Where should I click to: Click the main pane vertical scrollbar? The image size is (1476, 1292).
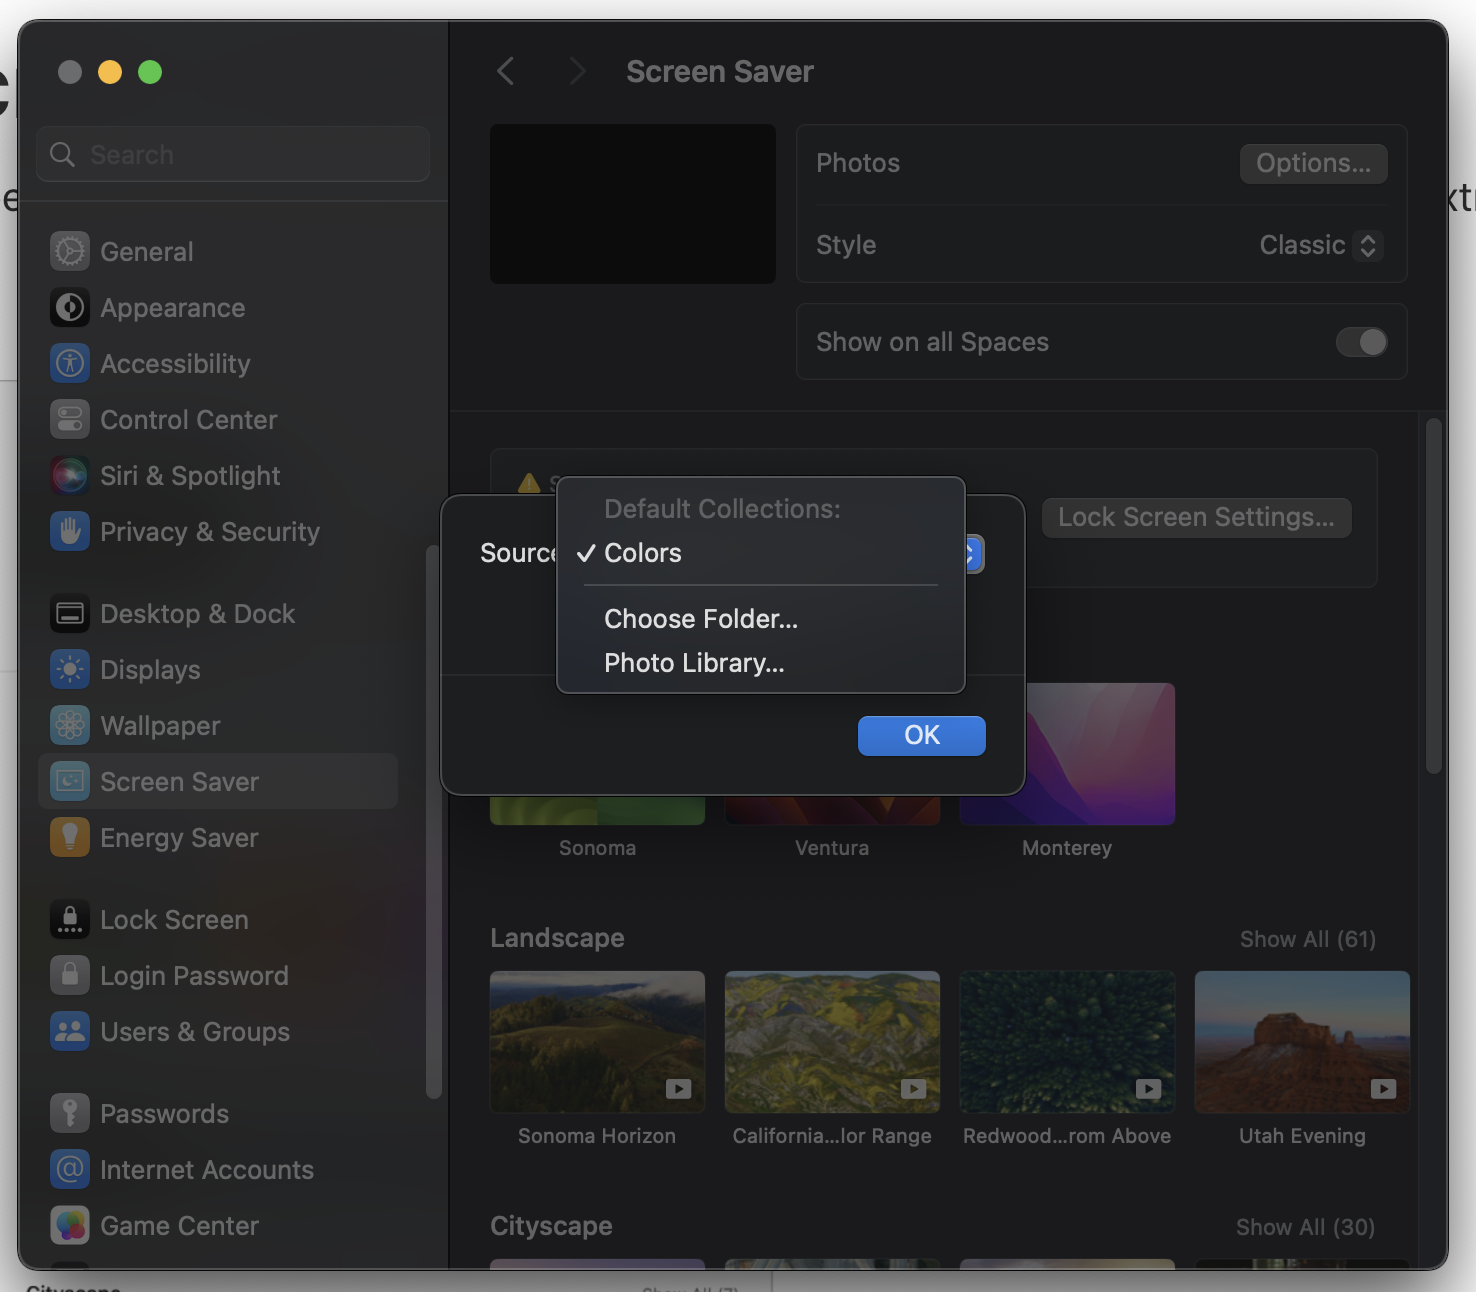coord(1434,596)
